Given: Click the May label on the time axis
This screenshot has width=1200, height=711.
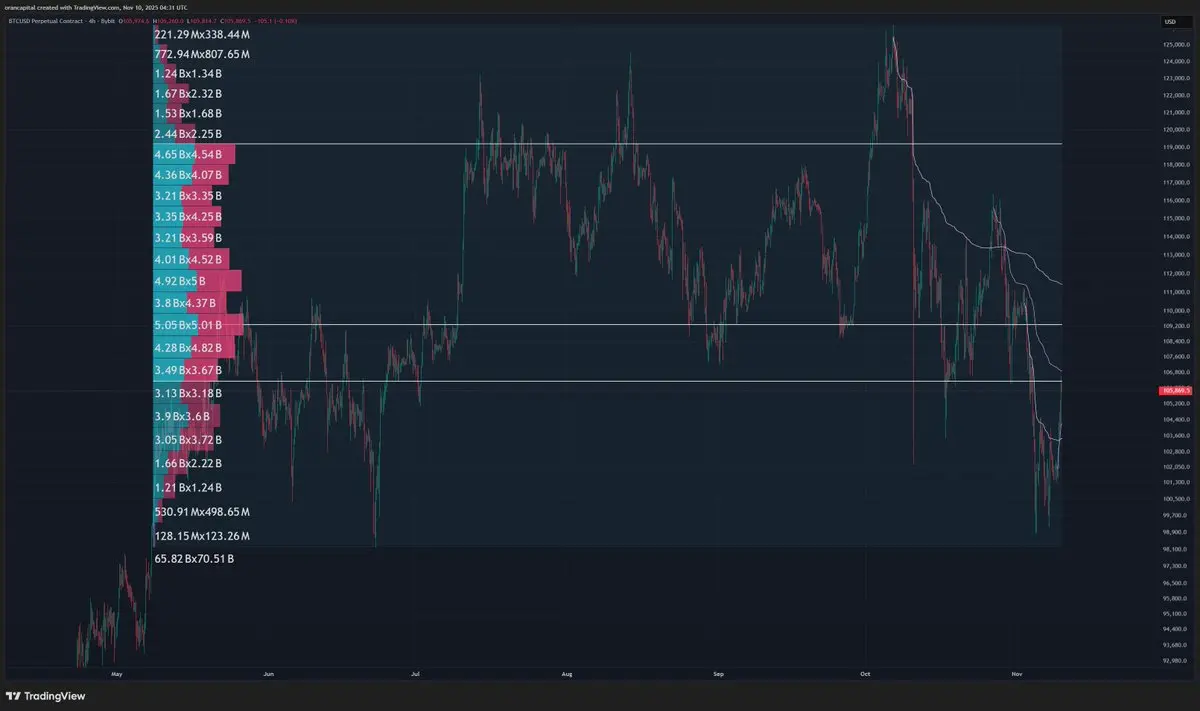Looking at the screenshot, I should coord(117,675).
